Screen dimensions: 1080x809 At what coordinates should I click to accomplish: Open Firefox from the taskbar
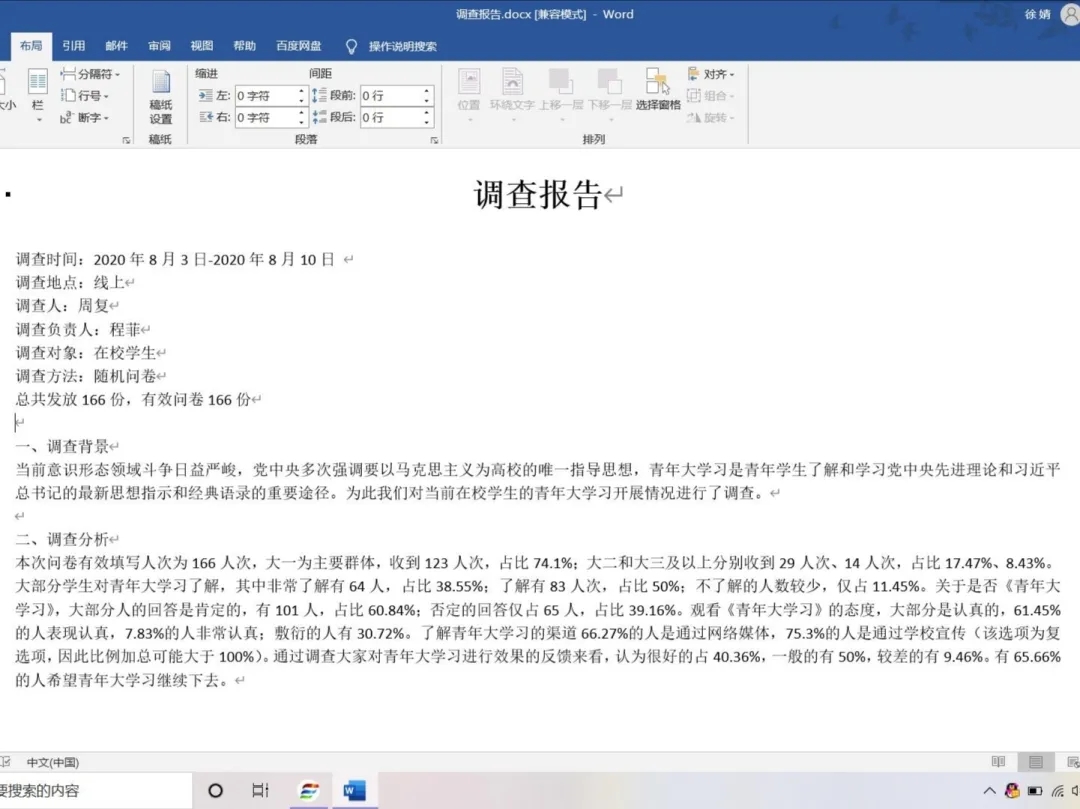coord(309,788)
